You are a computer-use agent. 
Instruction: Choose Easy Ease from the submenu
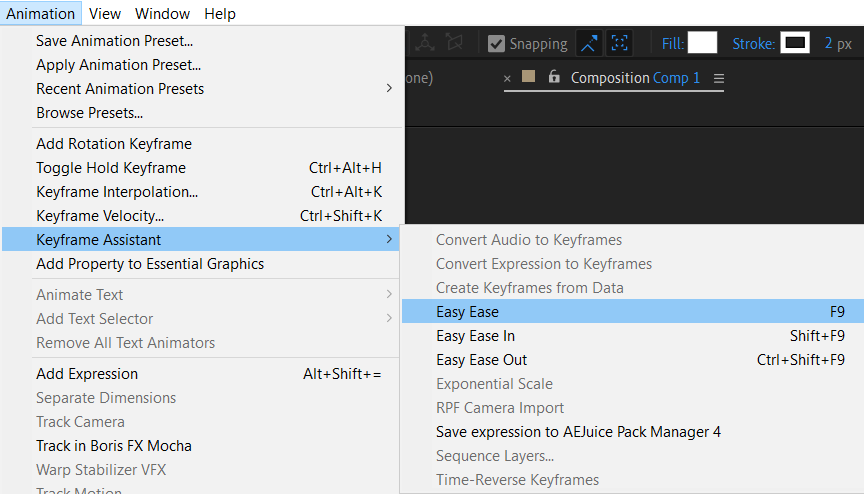pos(467,312)
